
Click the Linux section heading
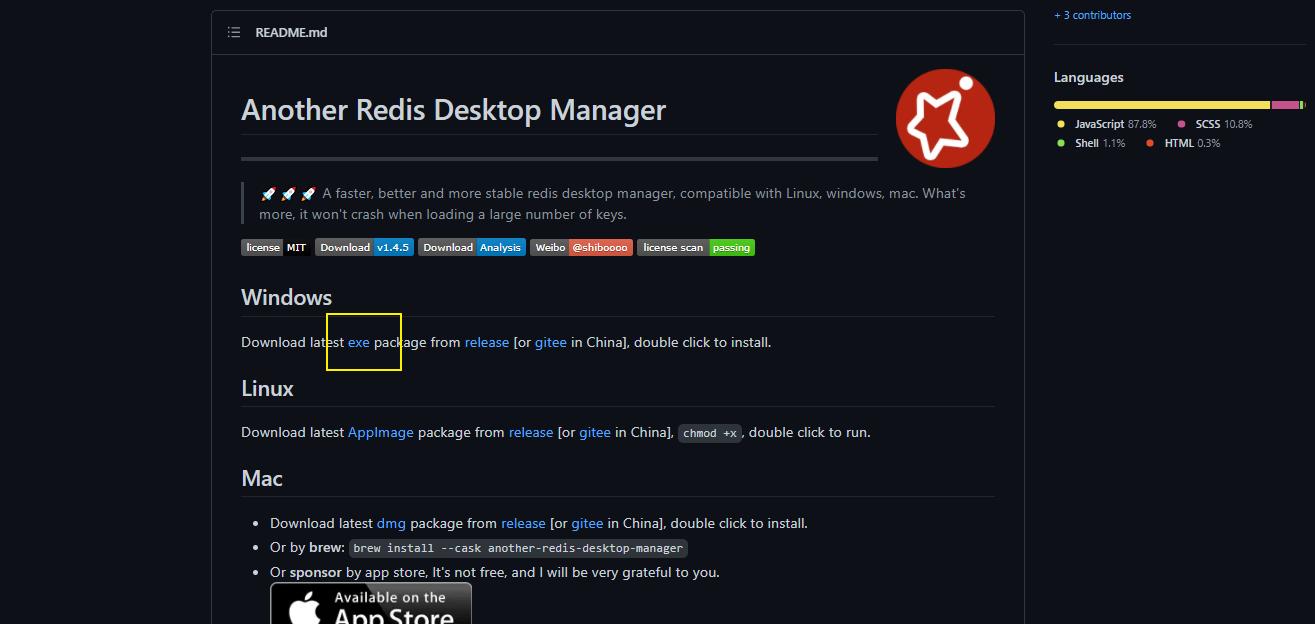click(x=268, y=388)
